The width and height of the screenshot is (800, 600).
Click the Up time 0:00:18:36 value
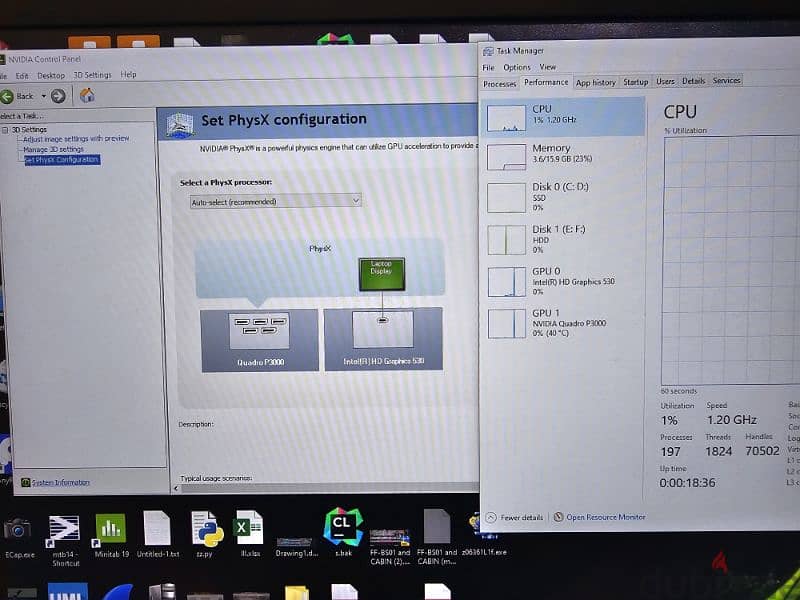pos(687,483)
